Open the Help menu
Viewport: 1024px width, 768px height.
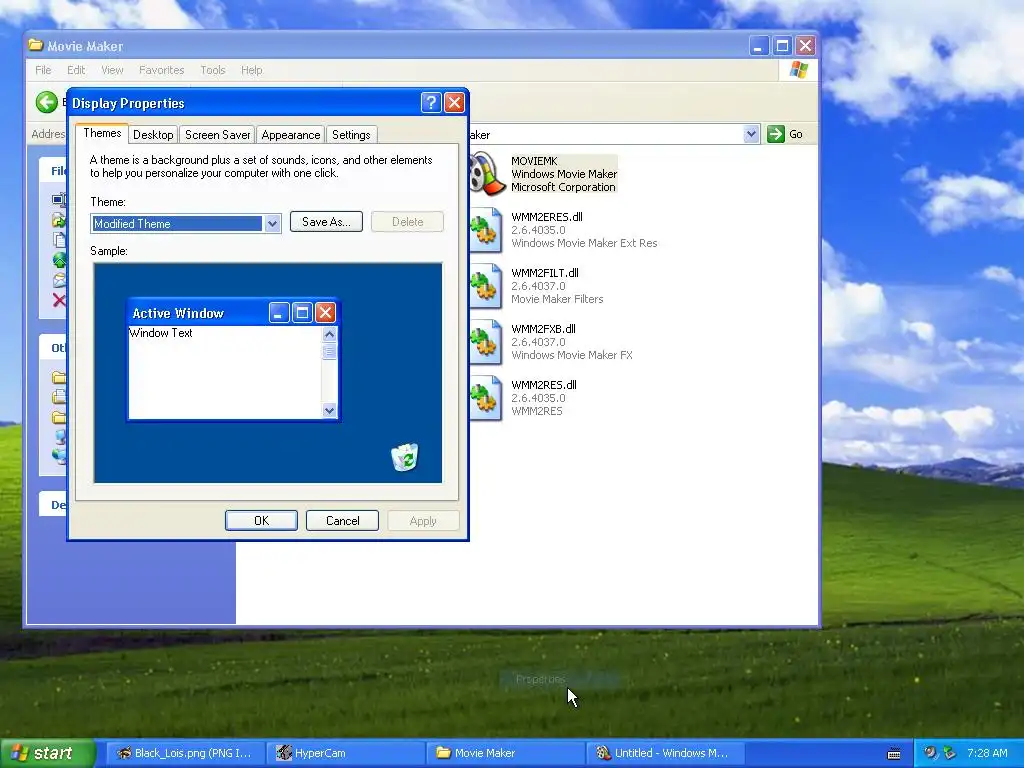click(x=251, y=70)
